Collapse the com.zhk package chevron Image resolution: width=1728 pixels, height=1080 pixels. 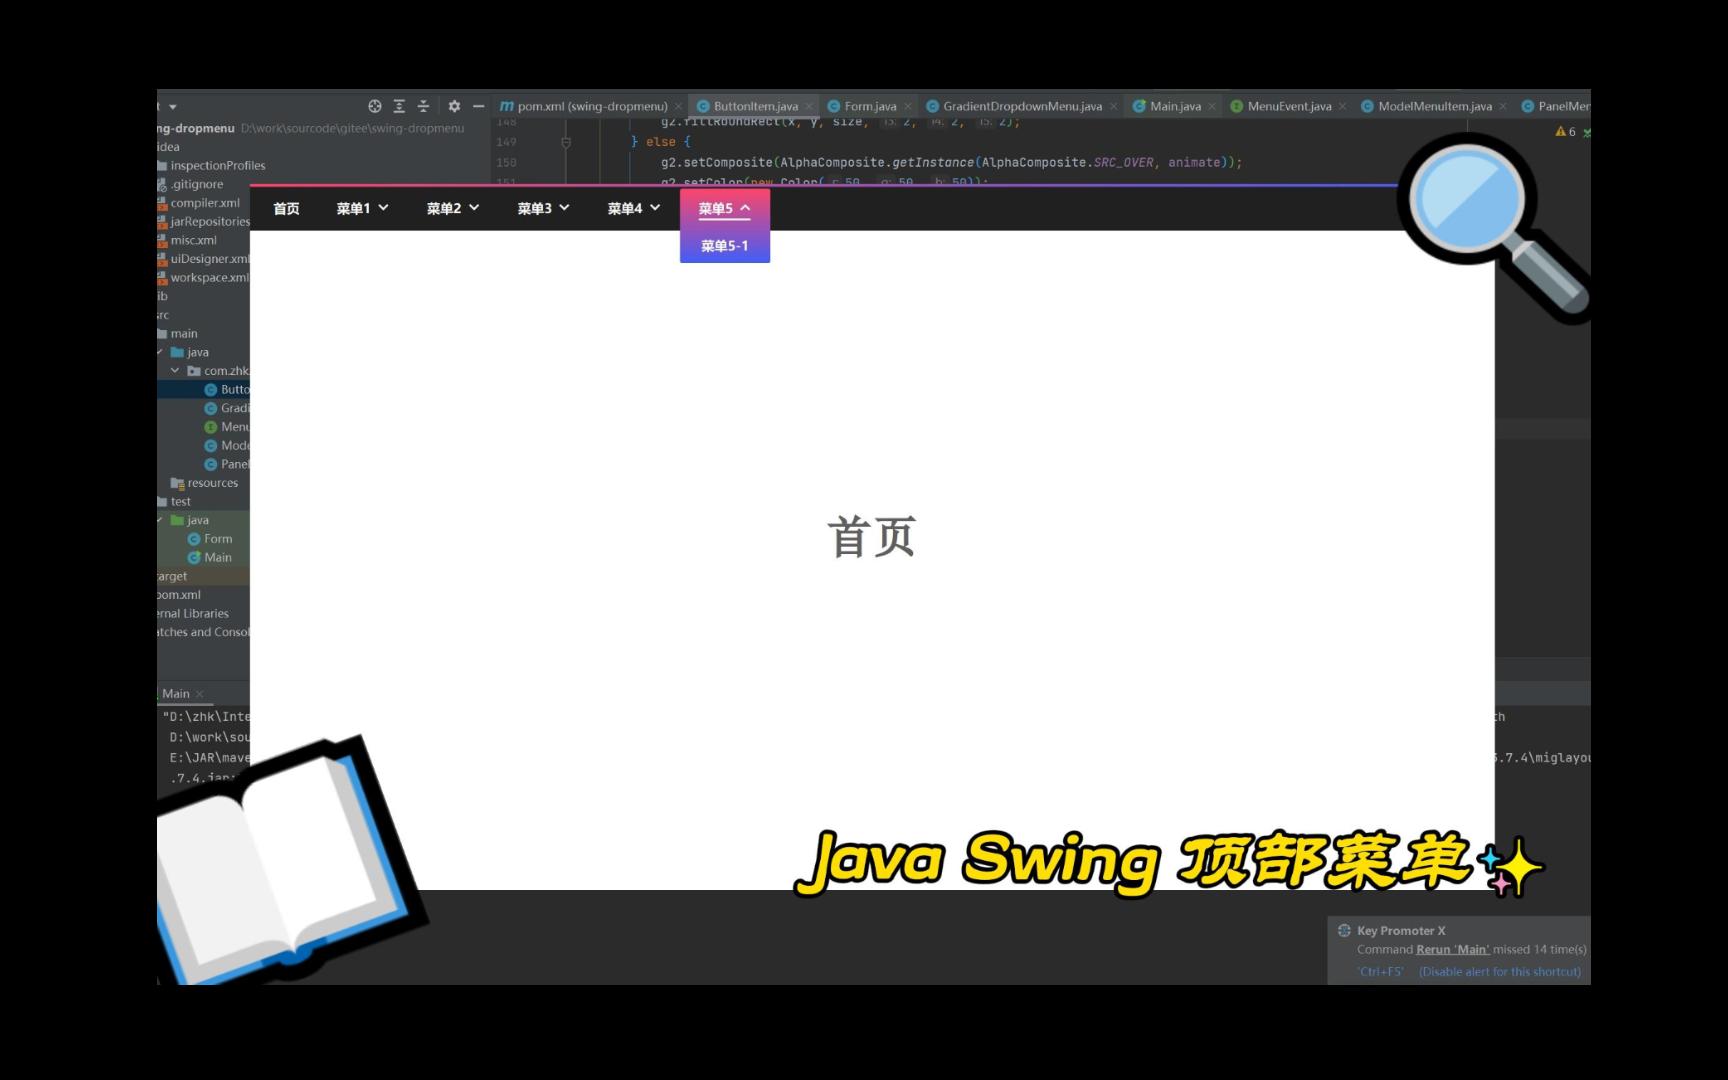tap(175, 370)
